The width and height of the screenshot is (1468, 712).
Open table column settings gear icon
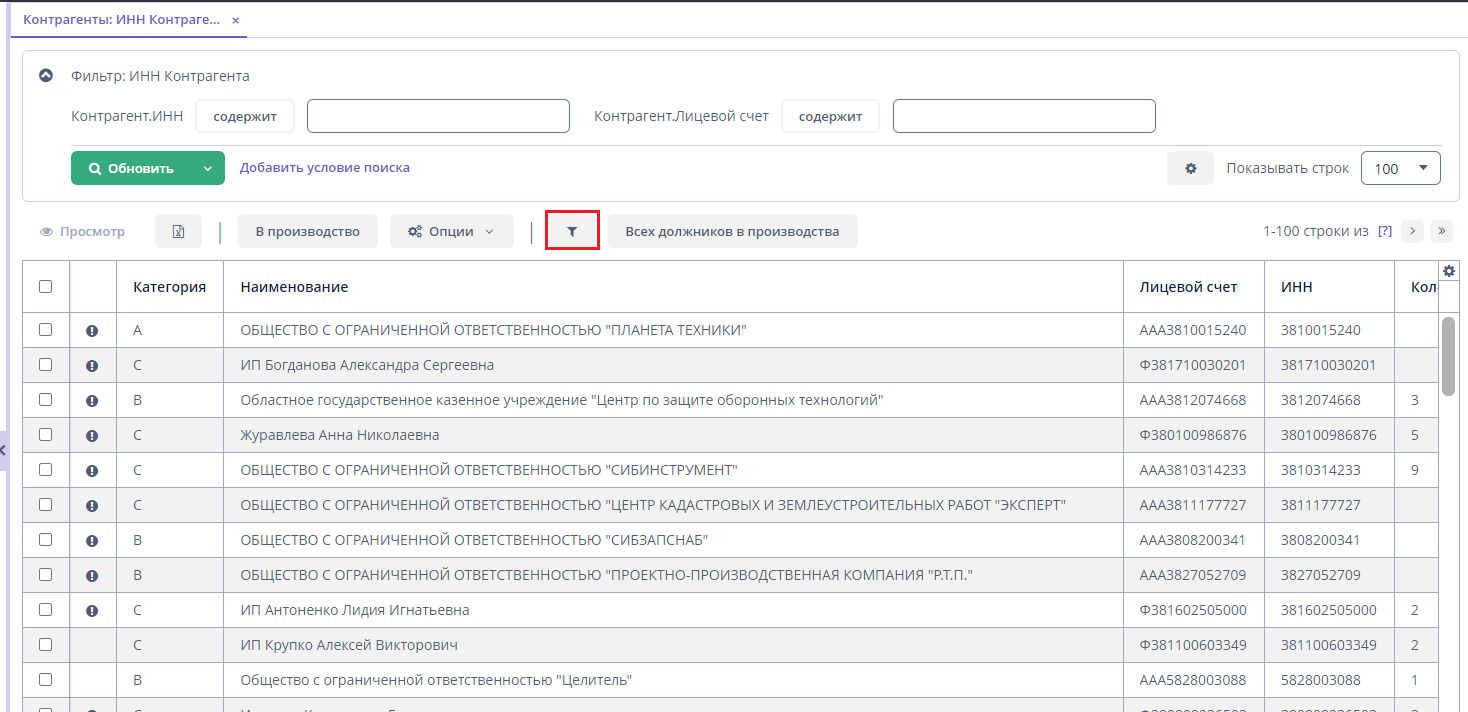point(1449,271)
